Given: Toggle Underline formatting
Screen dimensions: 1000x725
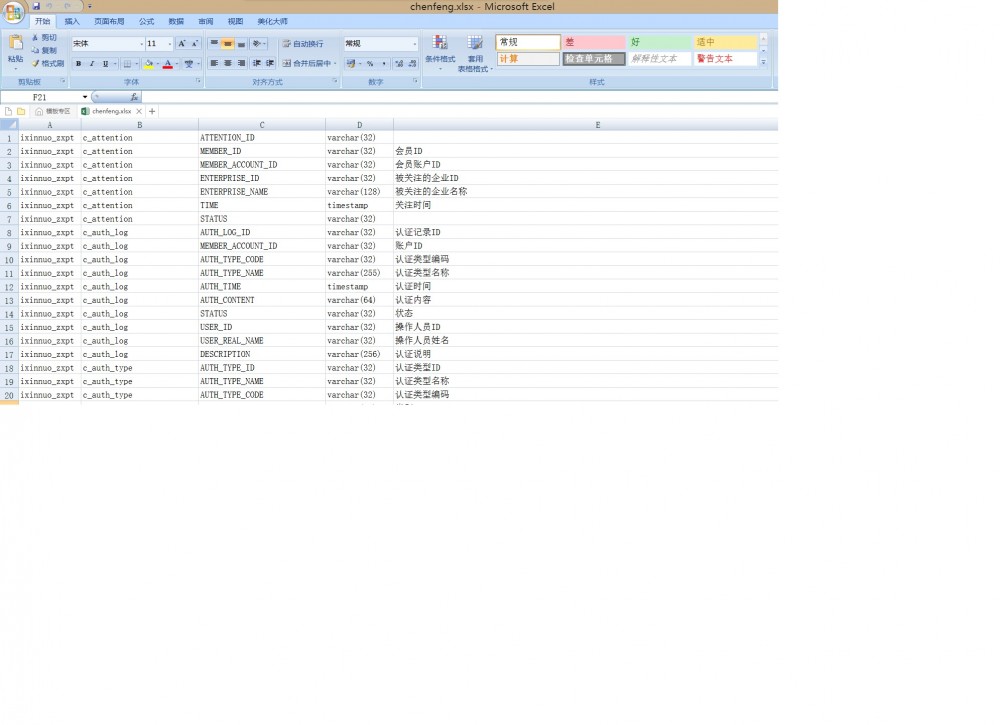Looking at the screenshot, I should 104,63.
